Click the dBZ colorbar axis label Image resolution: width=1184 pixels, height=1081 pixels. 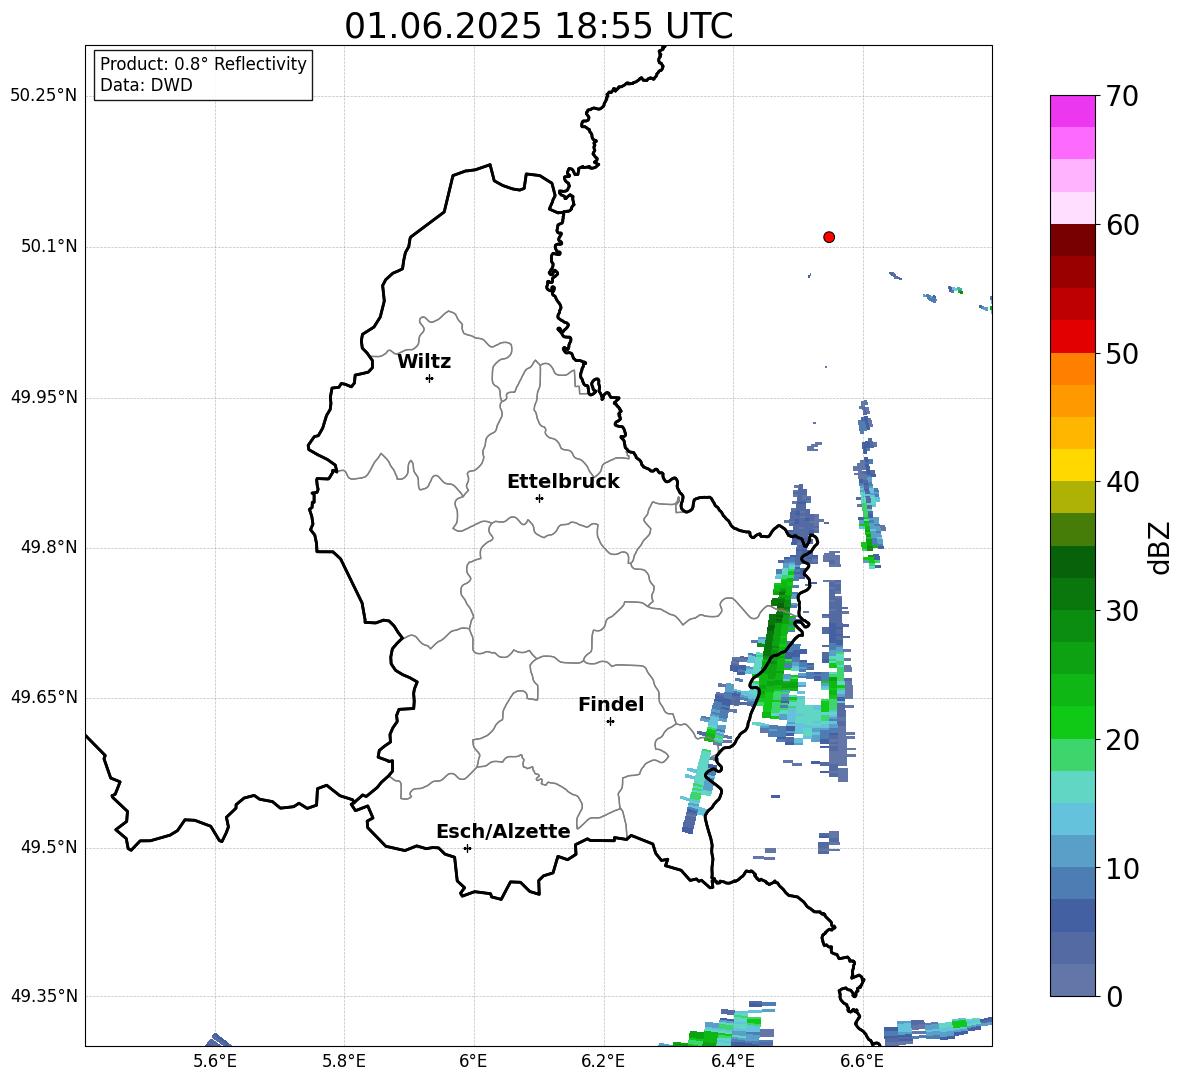coord(1160,547)
